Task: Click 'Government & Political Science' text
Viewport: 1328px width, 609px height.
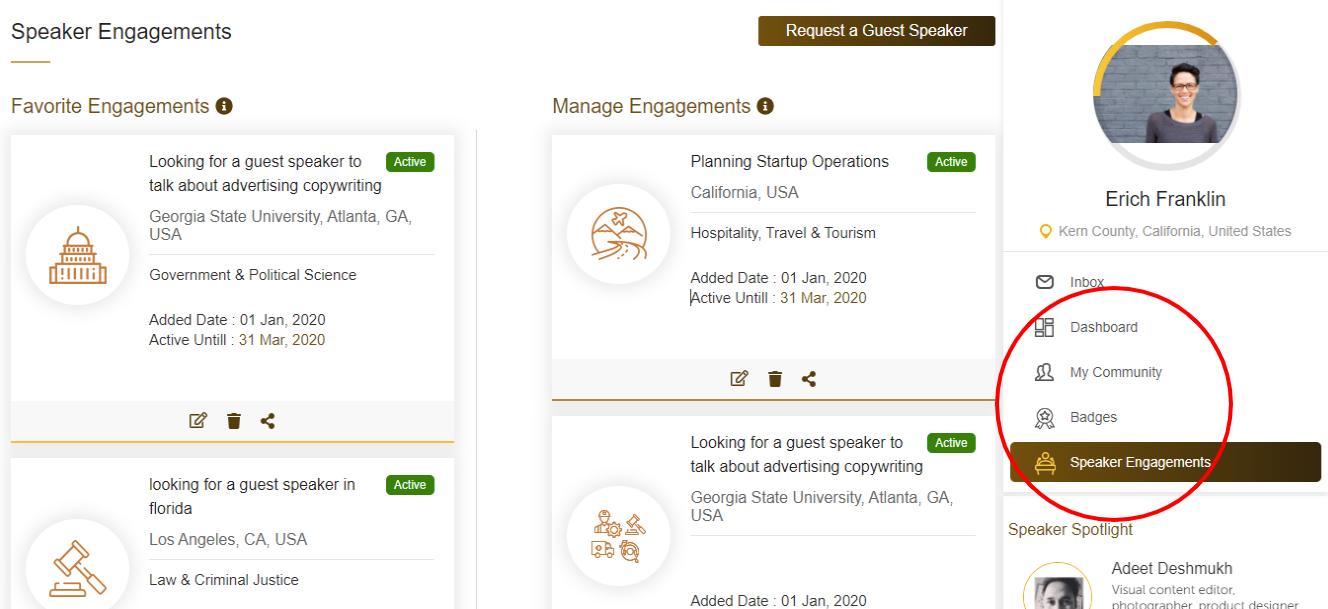Action: point(253,275)
